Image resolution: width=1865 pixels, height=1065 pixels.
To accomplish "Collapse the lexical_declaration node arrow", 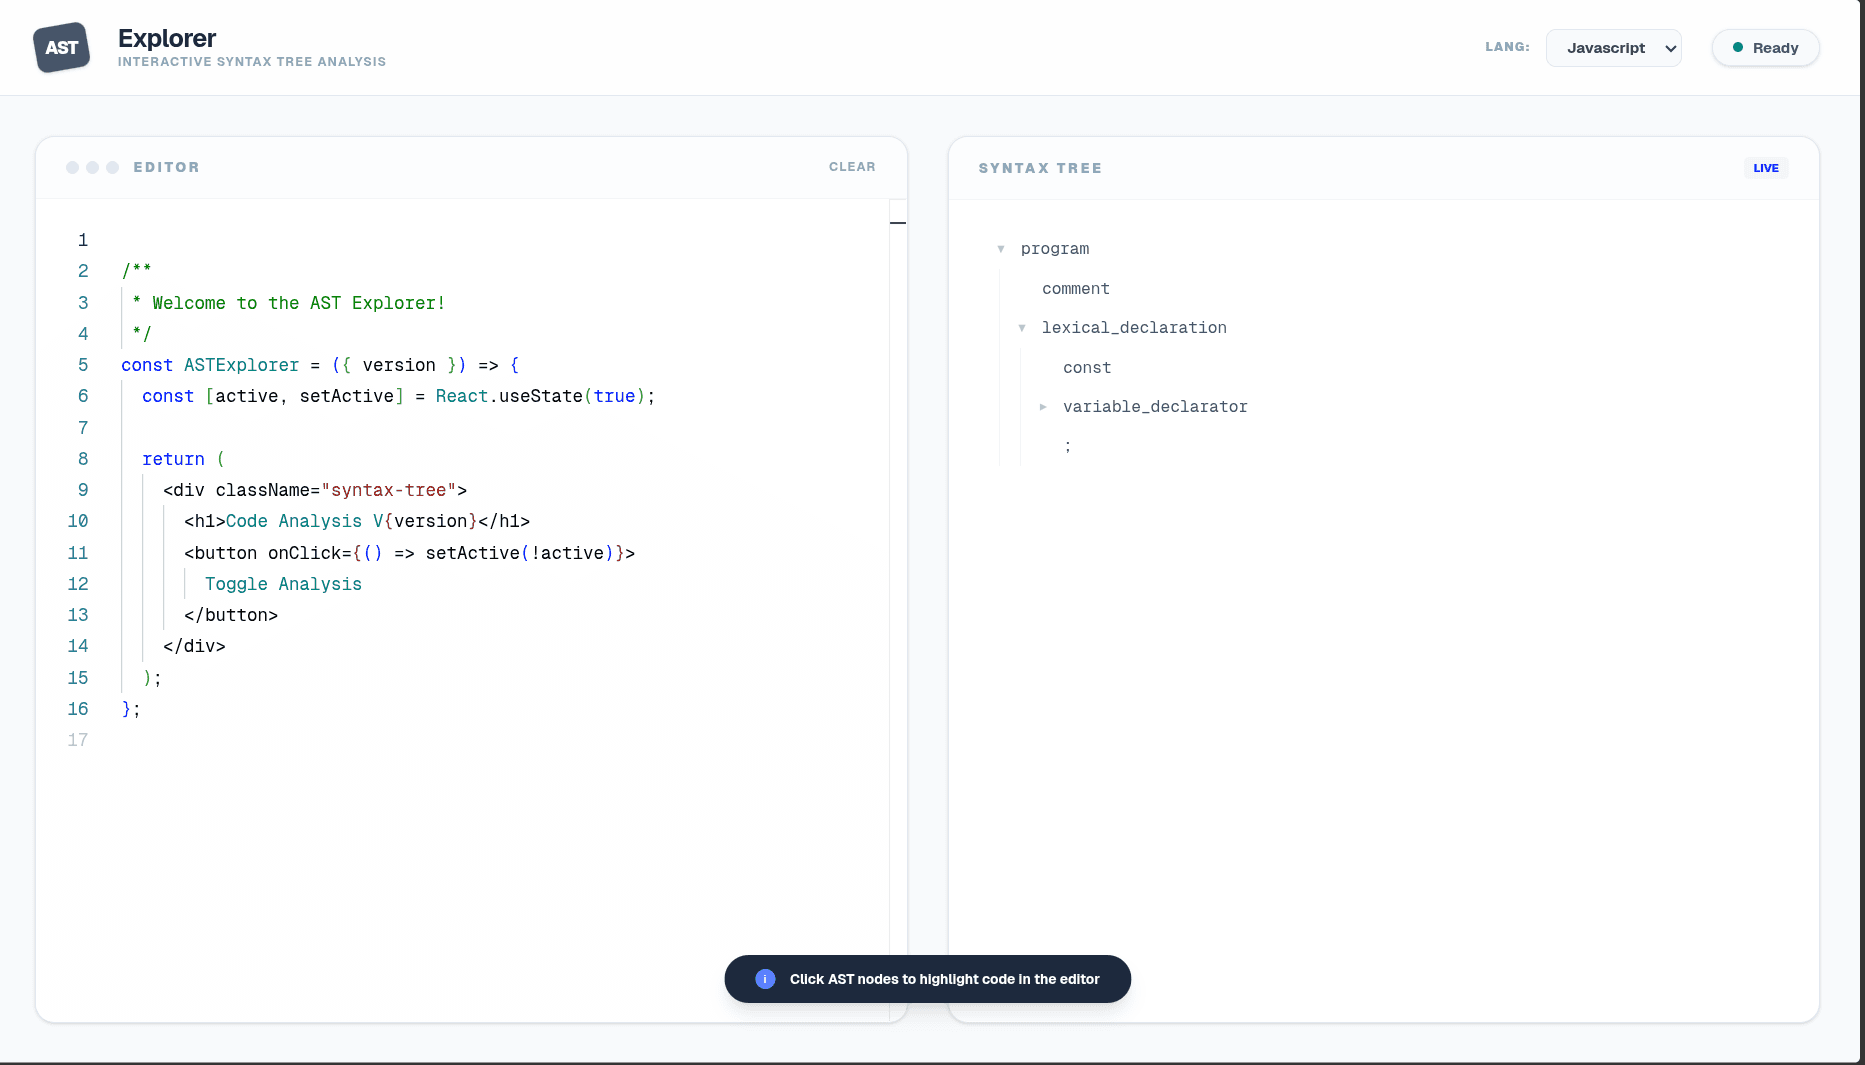I will click(x=1022, y=328).
